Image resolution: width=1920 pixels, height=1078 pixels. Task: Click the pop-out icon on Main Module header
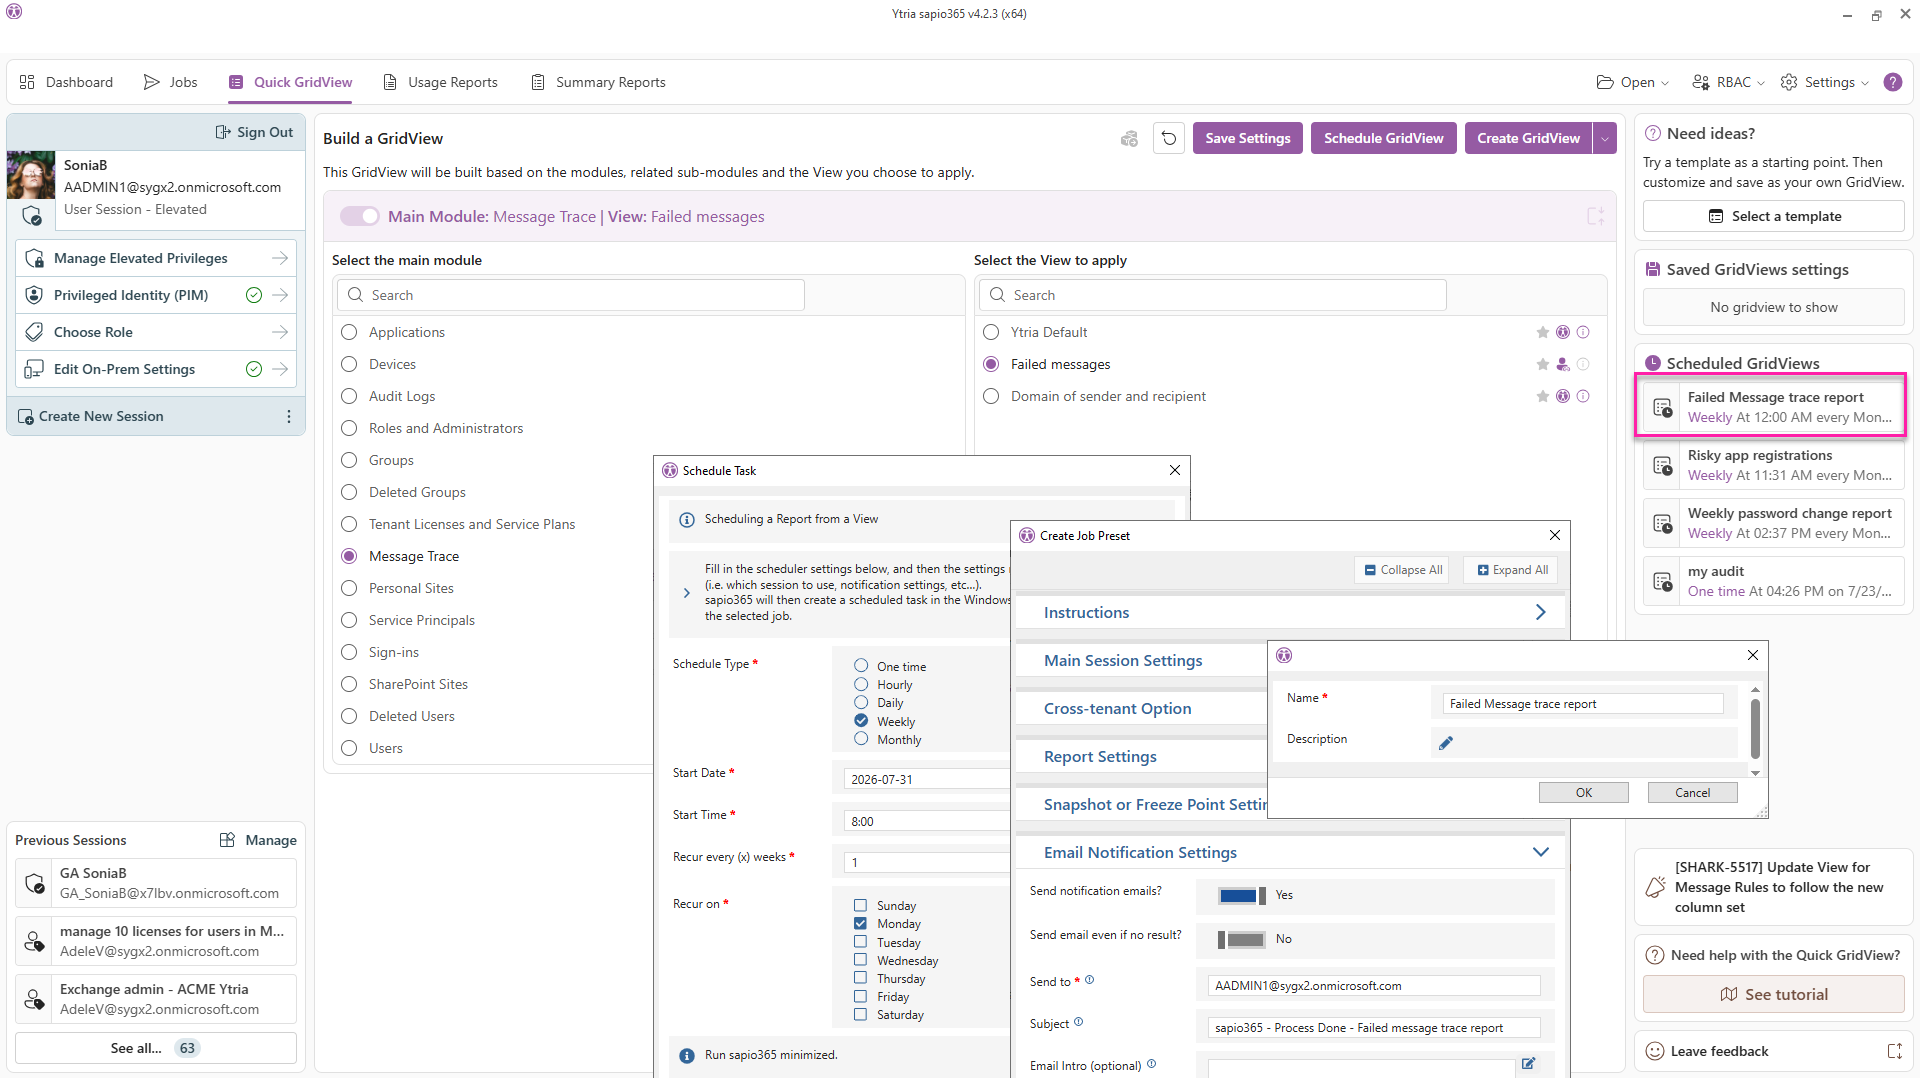pyautogui.click(x=1596, y=216)
